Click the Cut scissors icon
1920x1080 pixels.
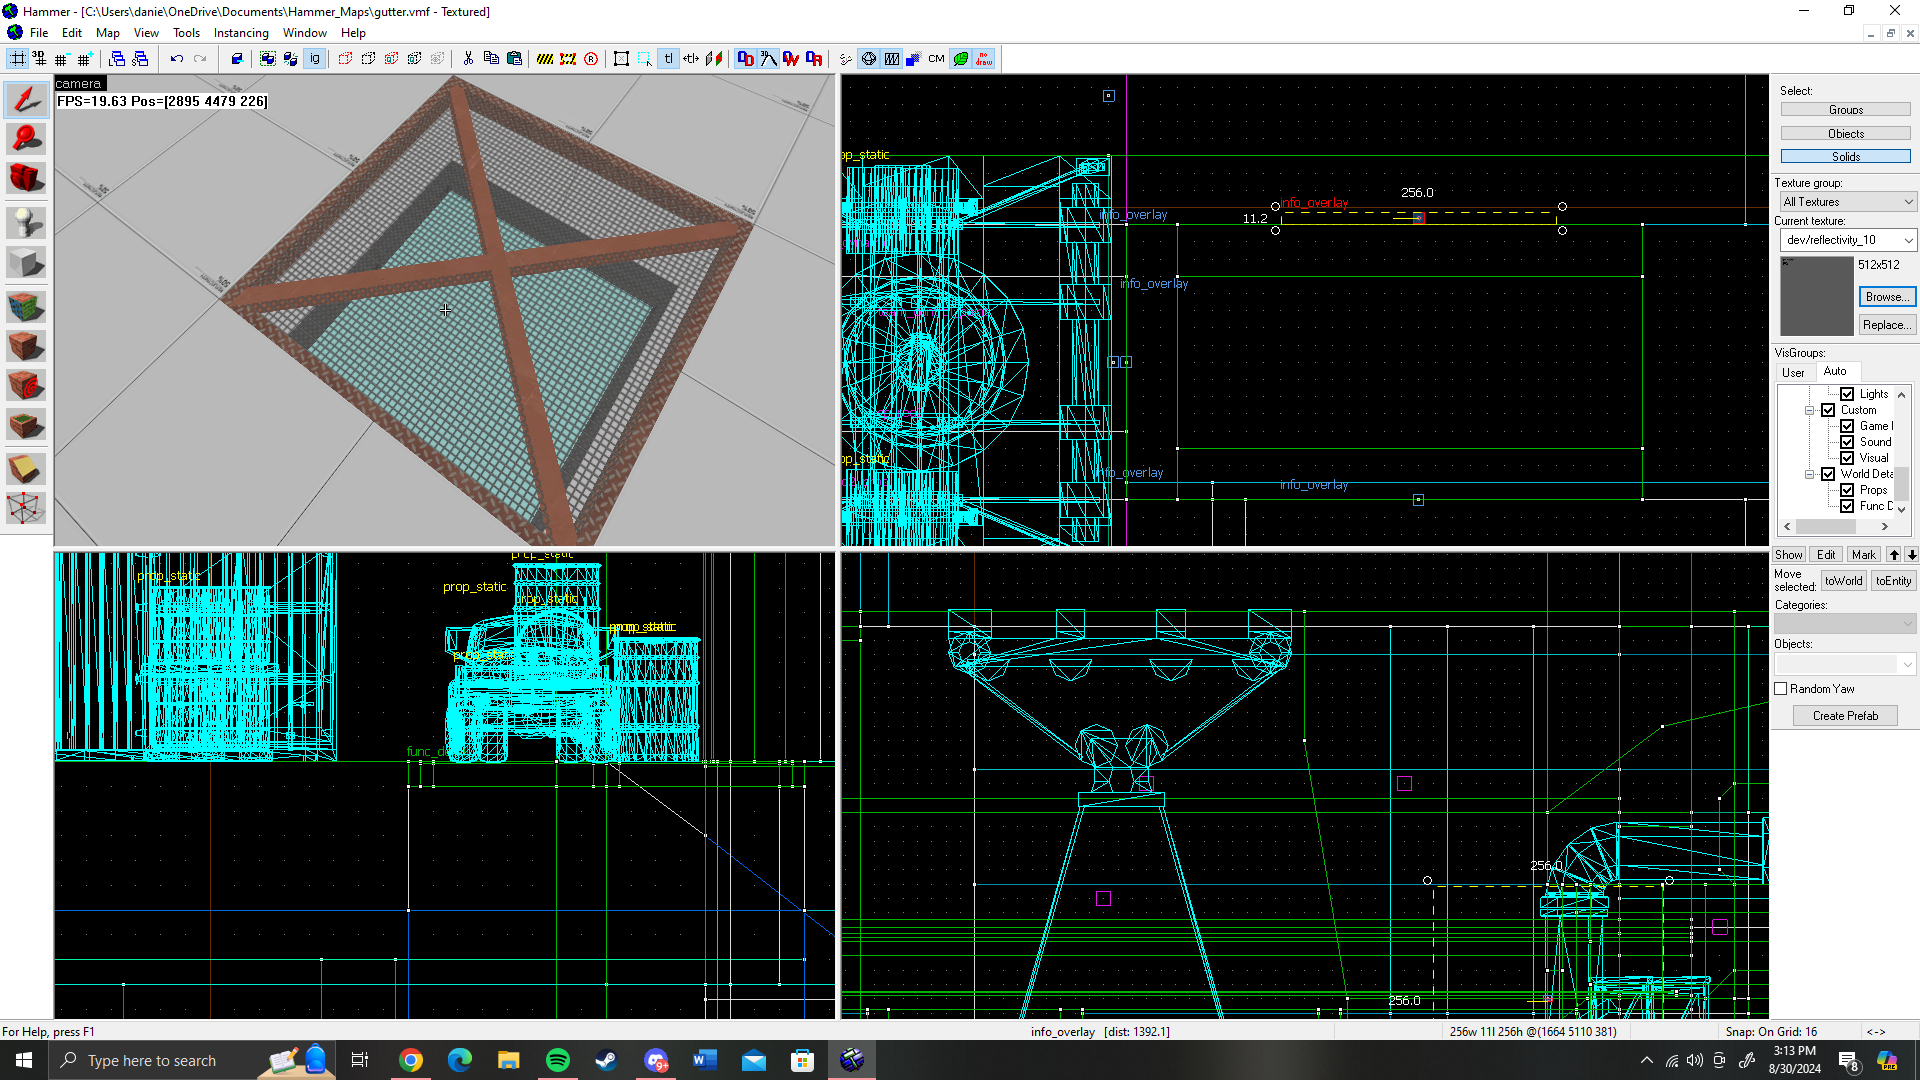click(x=468, y=59)
